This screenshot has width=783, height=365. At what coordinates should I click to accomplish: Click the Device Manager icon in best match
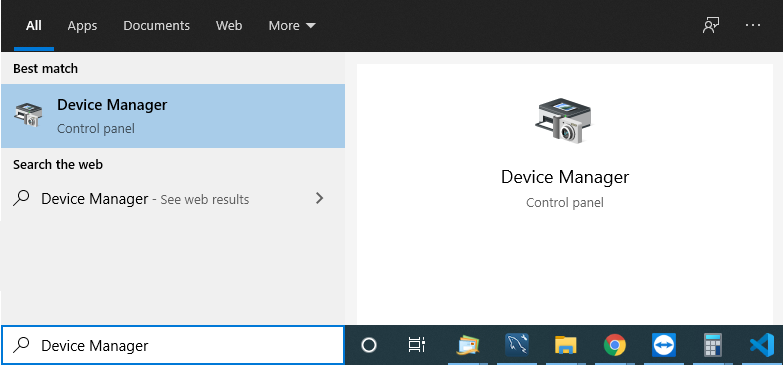coord(29,114)
